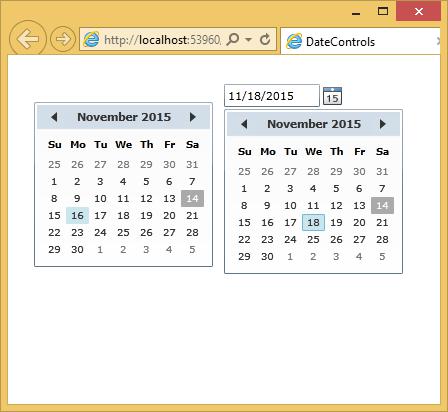Pick day 10 in the left calendar

pos(100,198)
